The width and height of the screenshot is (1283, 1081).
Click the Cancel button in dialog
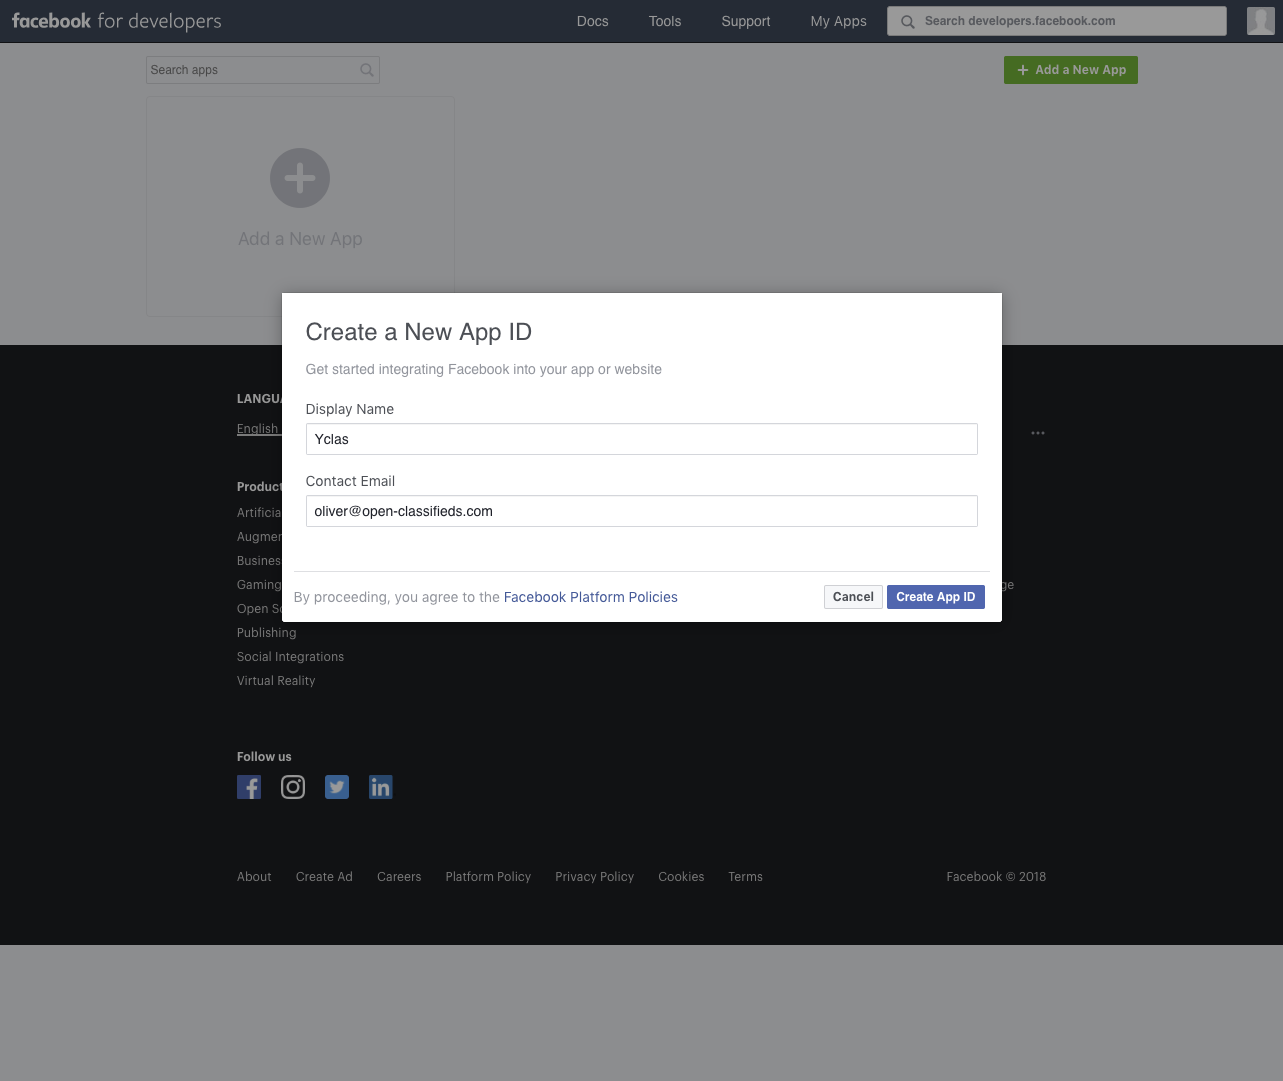click(x=853, y=597)
